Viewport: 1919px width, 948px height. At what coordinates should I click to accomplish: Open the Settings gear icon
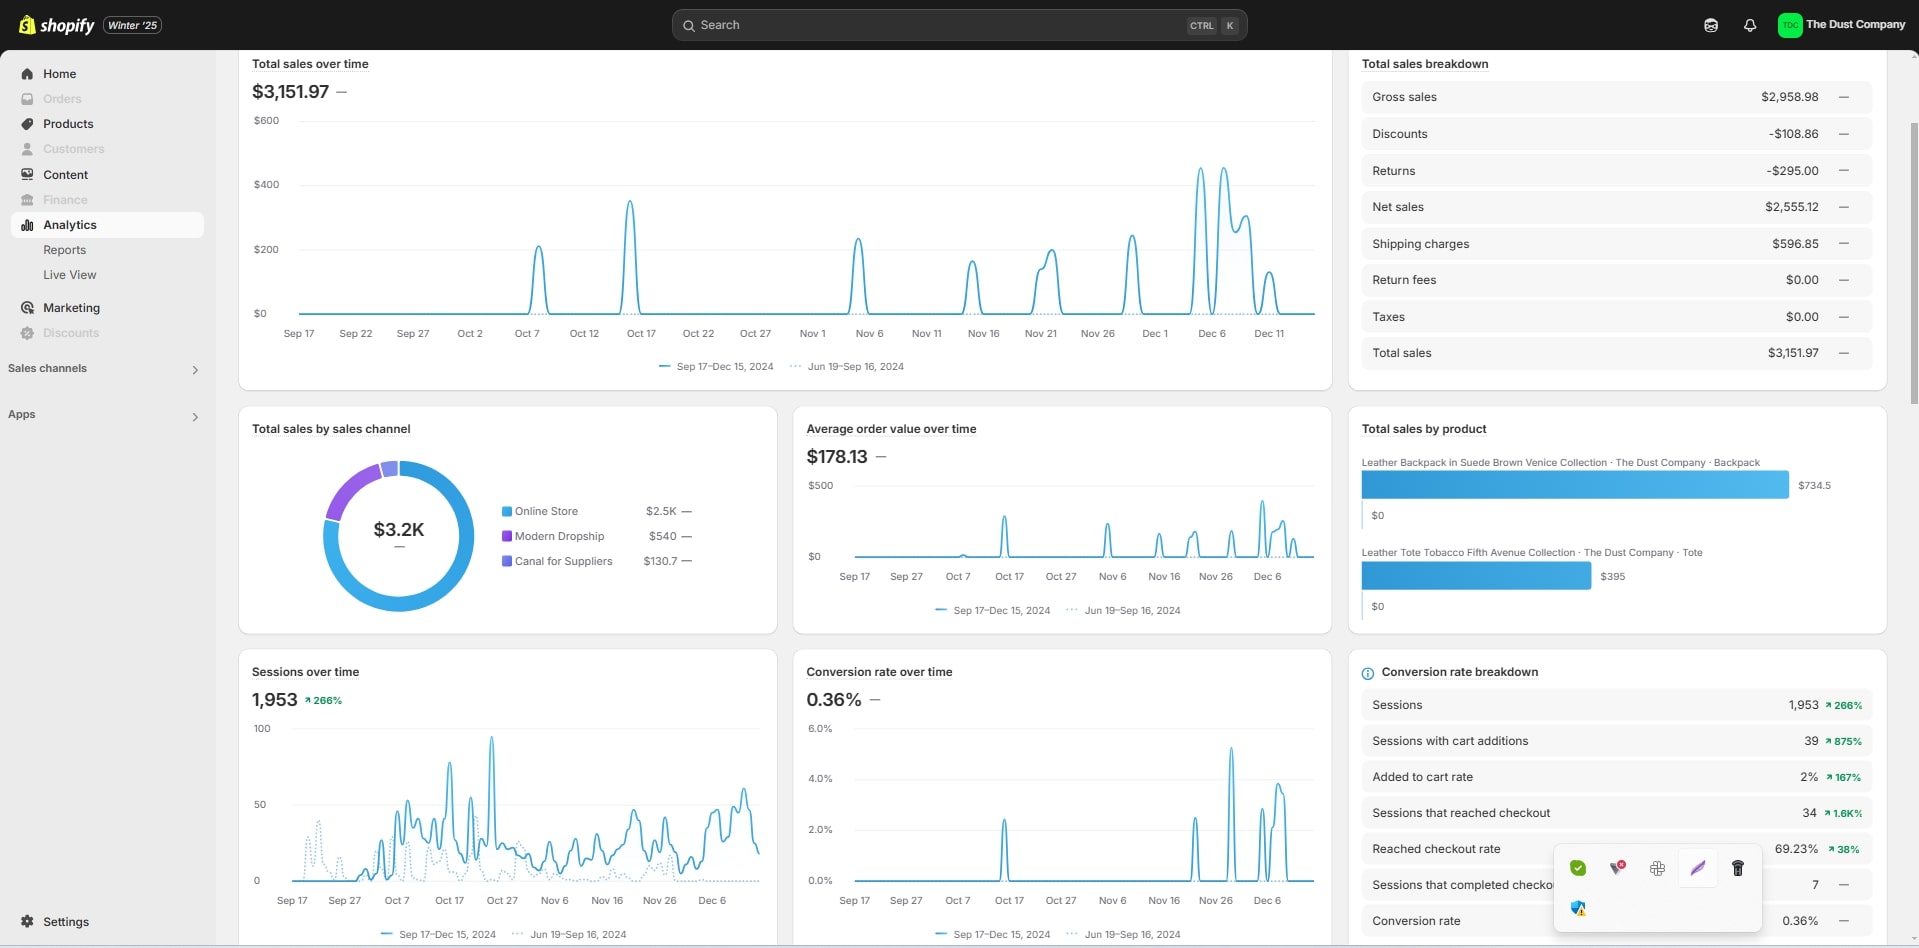tap(27, 921)
